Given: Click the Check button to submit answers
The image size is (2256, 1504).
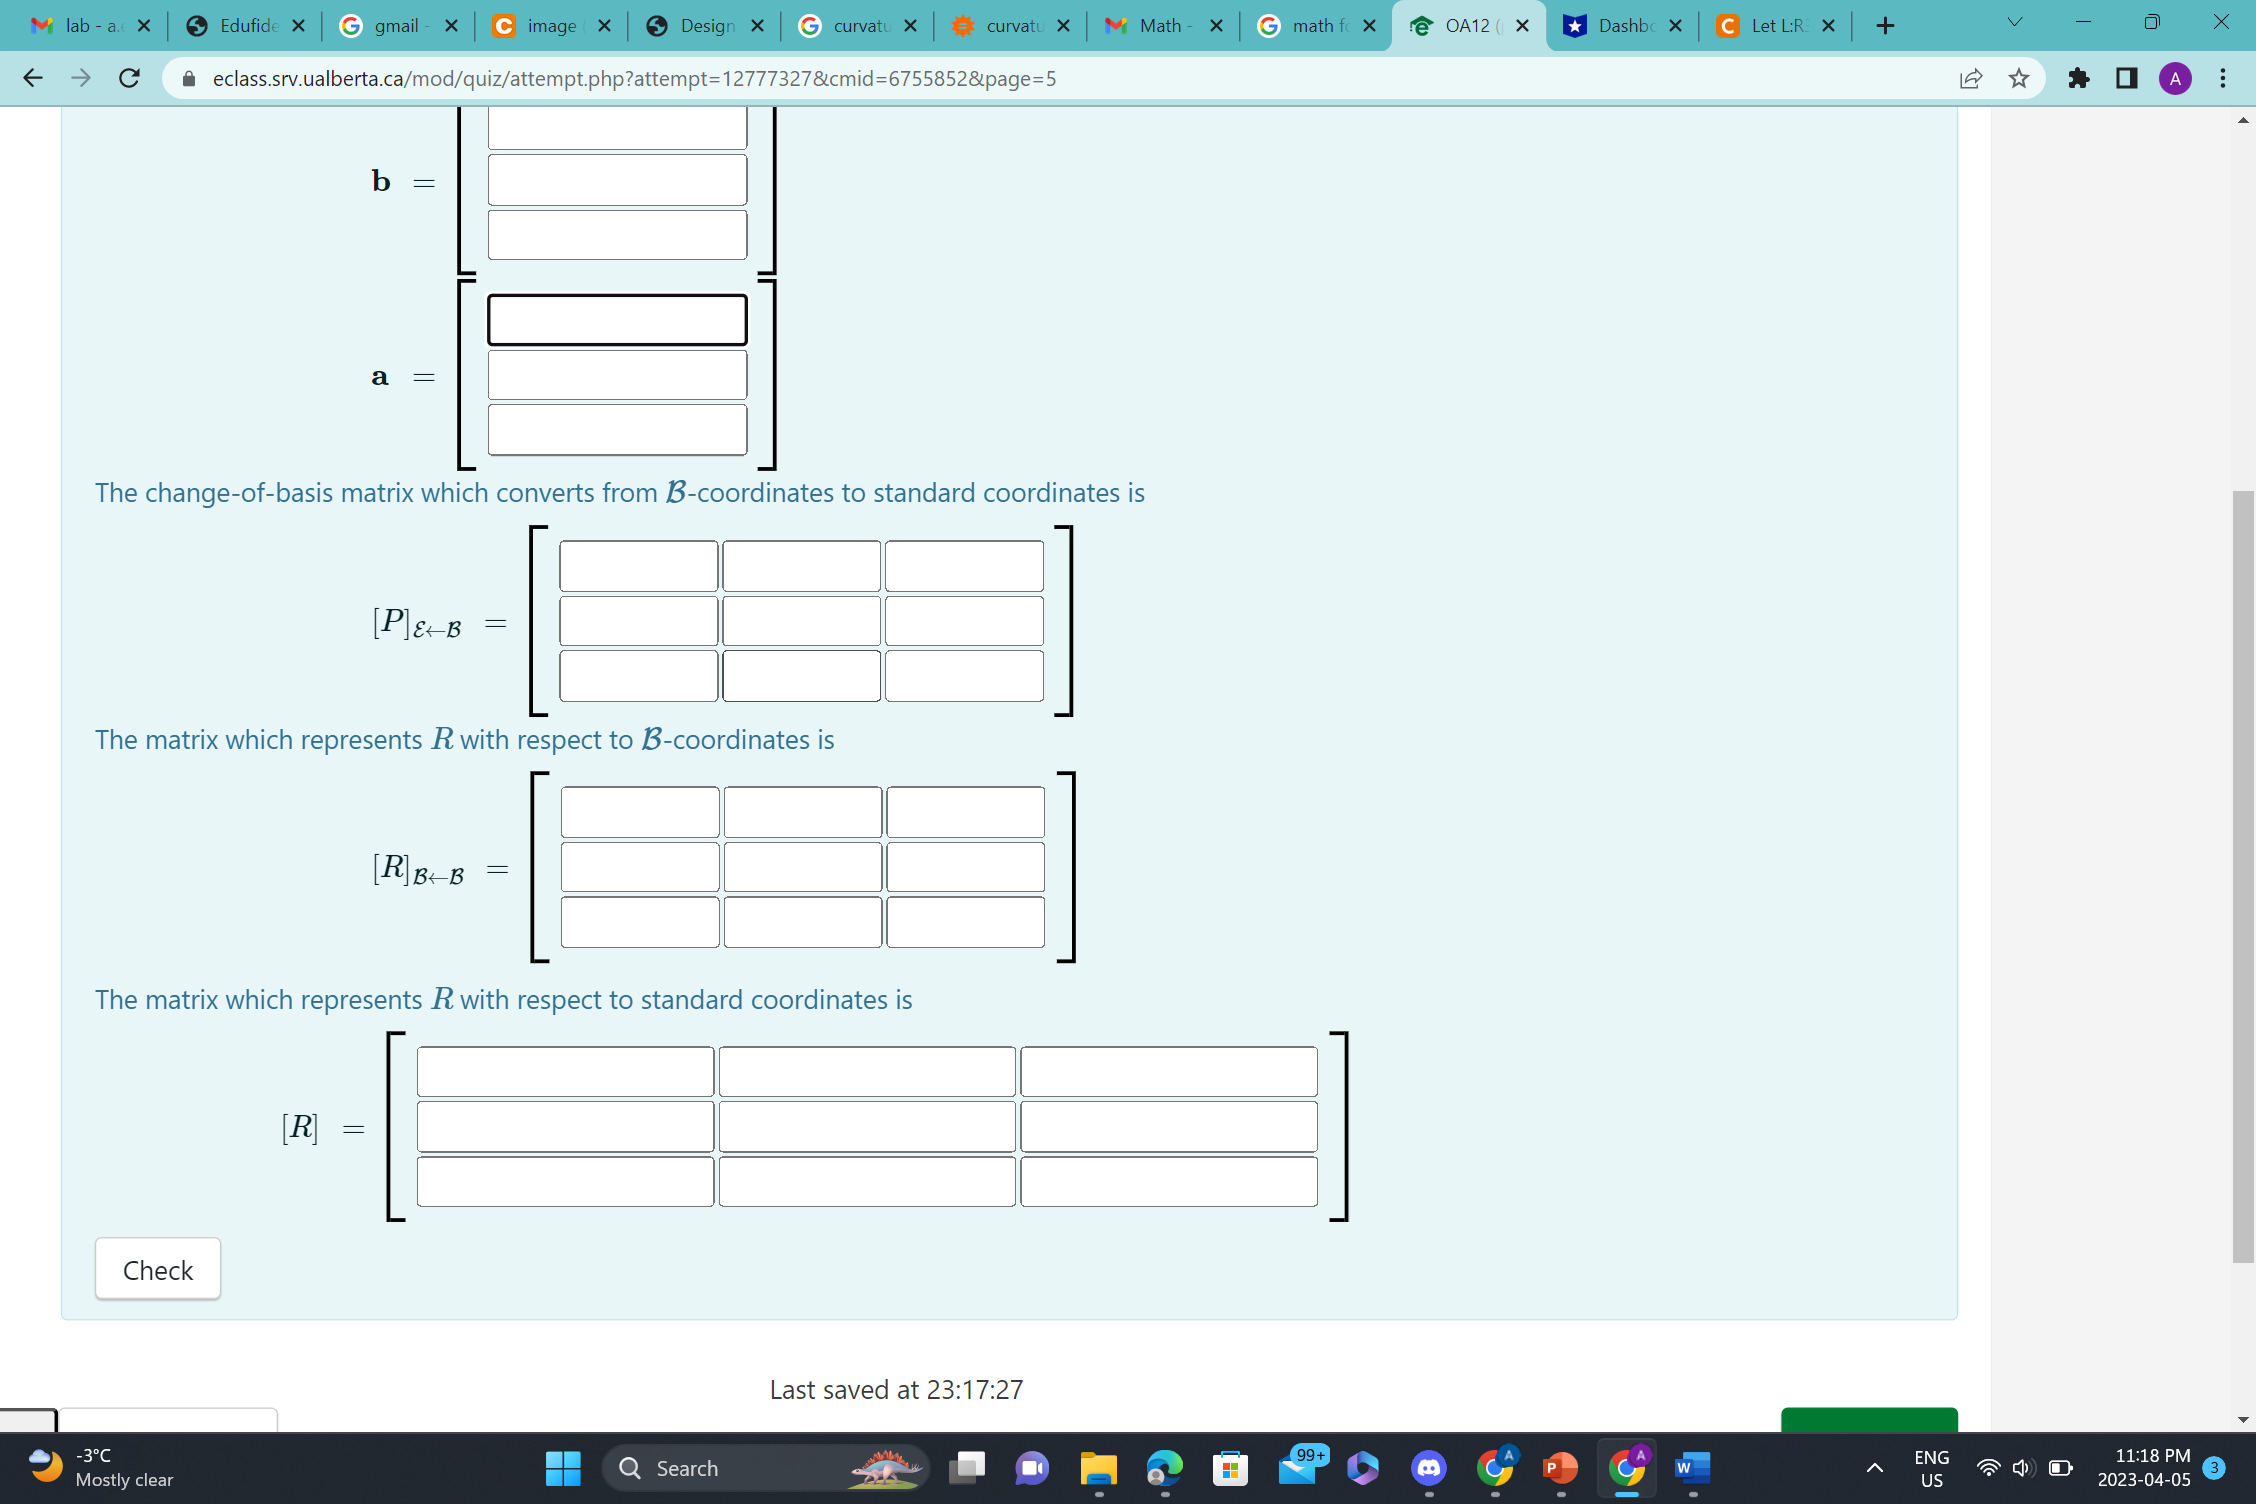Looking at the screenshot, I should 157,1268.
